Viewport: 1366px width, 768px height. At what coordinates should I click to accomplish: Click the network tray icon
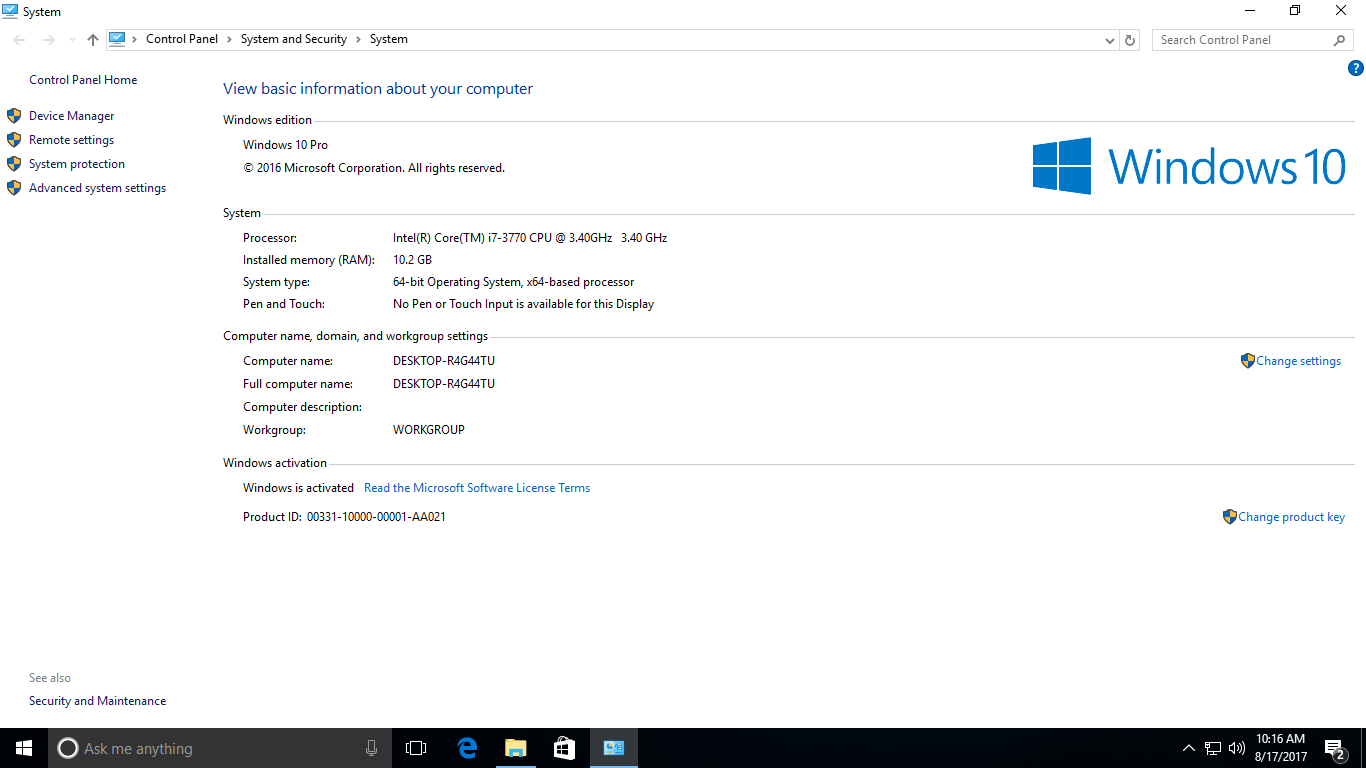1213,748
